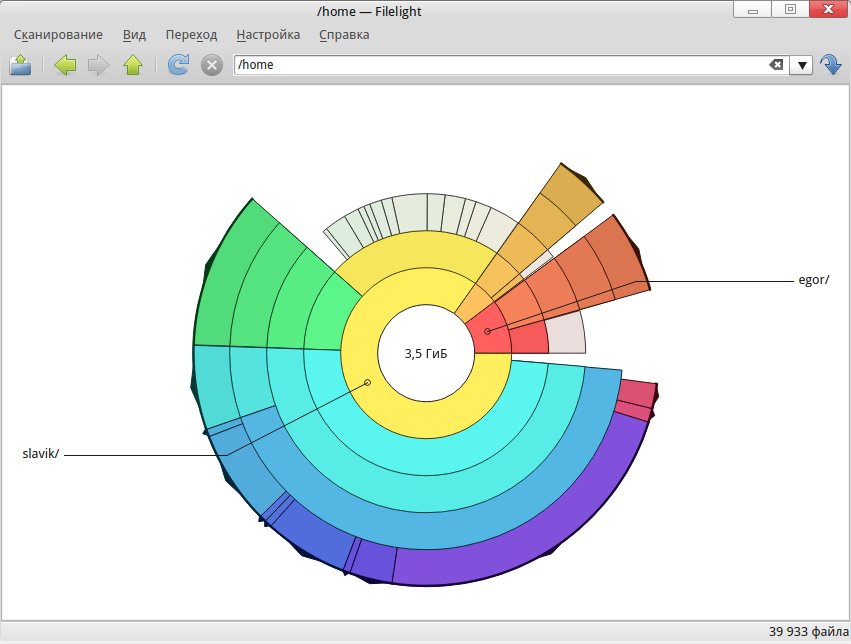
Task: Open the Настройка menu
Action: click(268, 34)
